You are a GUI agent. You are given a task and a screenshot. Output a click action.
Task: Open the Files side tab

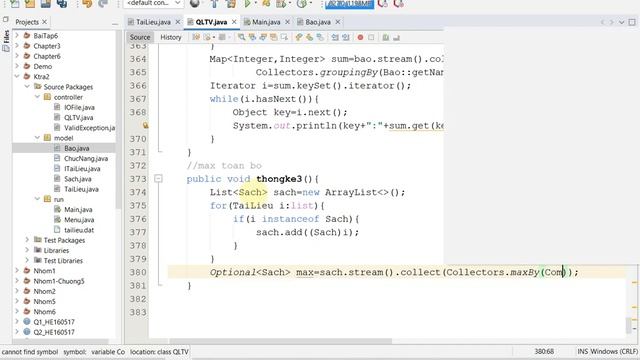6,41
